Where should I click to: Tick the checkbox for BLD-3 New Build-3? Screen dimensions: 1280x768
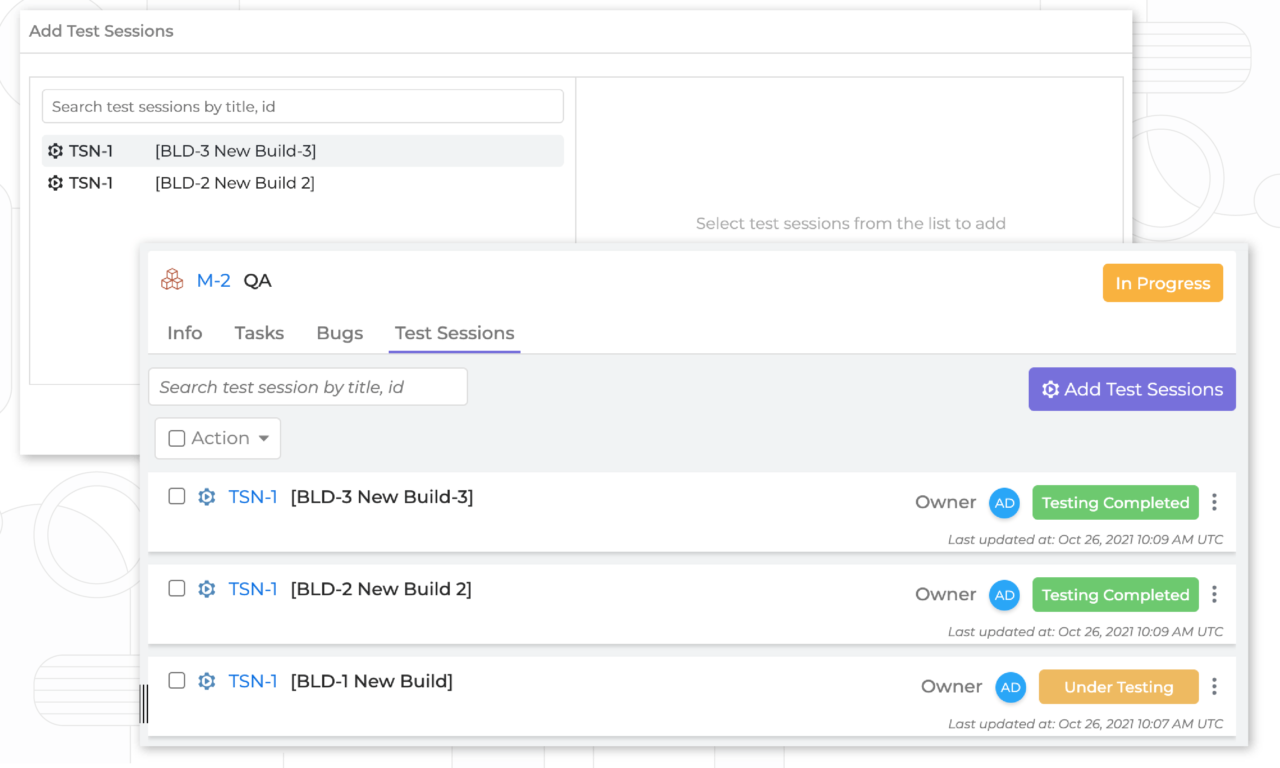tap(177, 496)
